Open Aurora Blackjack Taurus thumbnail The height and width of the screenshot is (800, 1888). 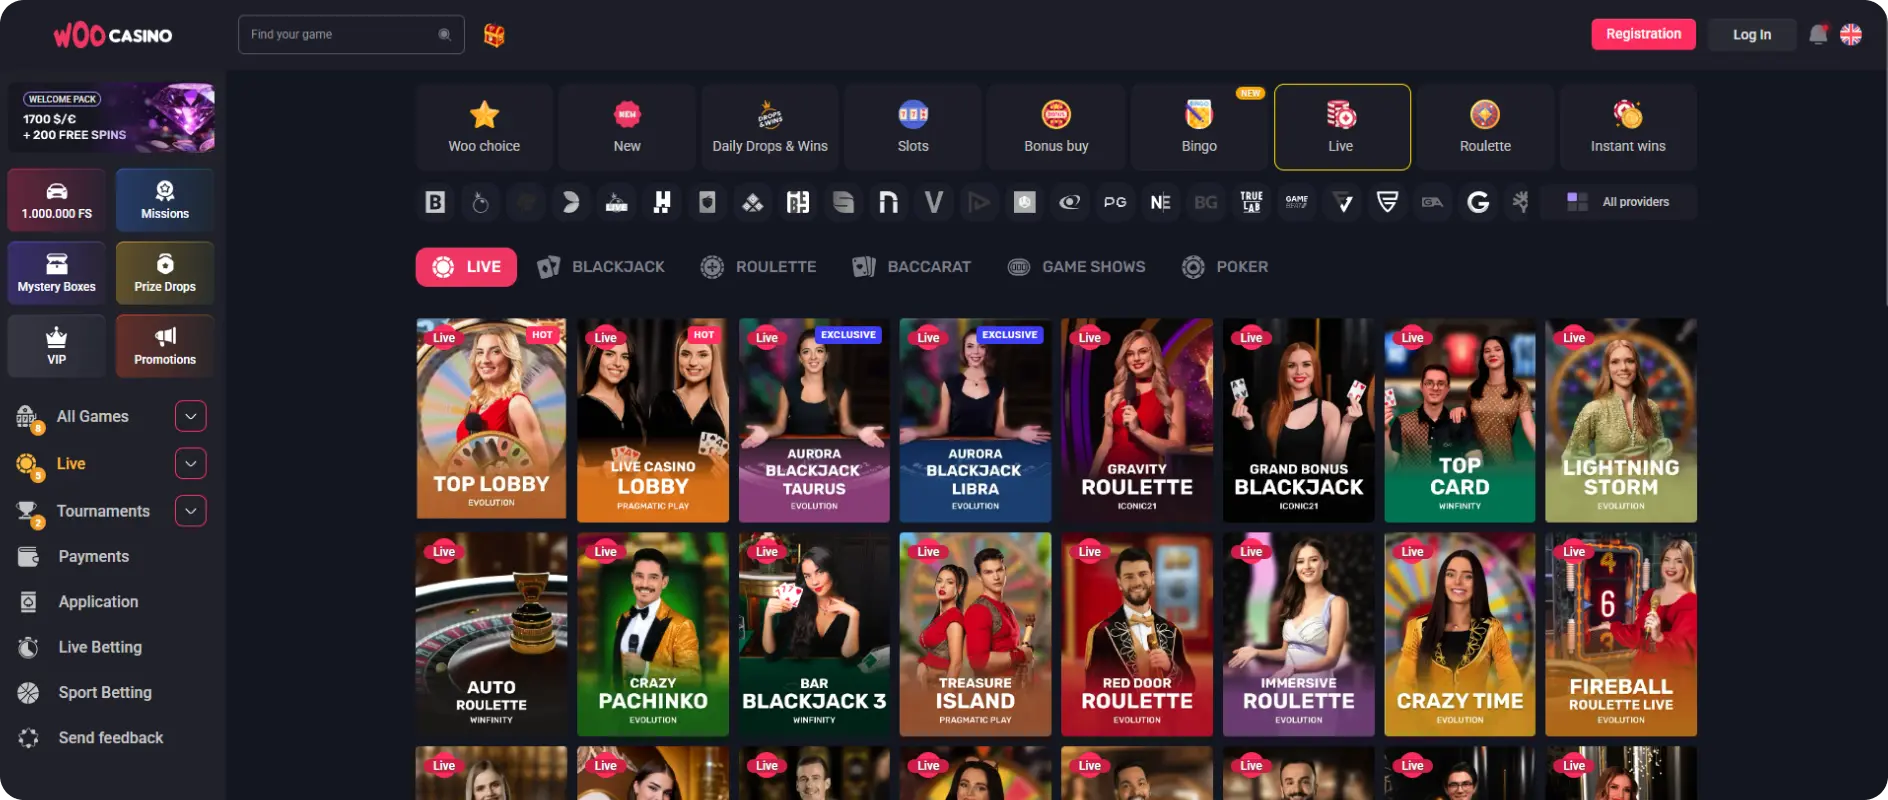tap(814, 420)
